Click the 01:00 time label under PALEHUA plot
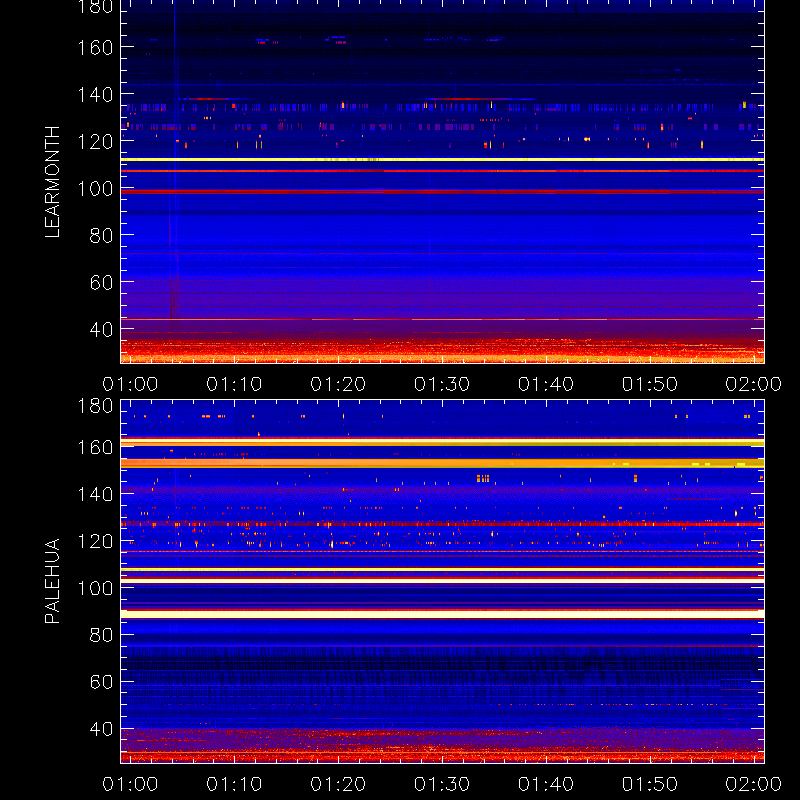Screen dimensions: 800x800 click(130, 784)
